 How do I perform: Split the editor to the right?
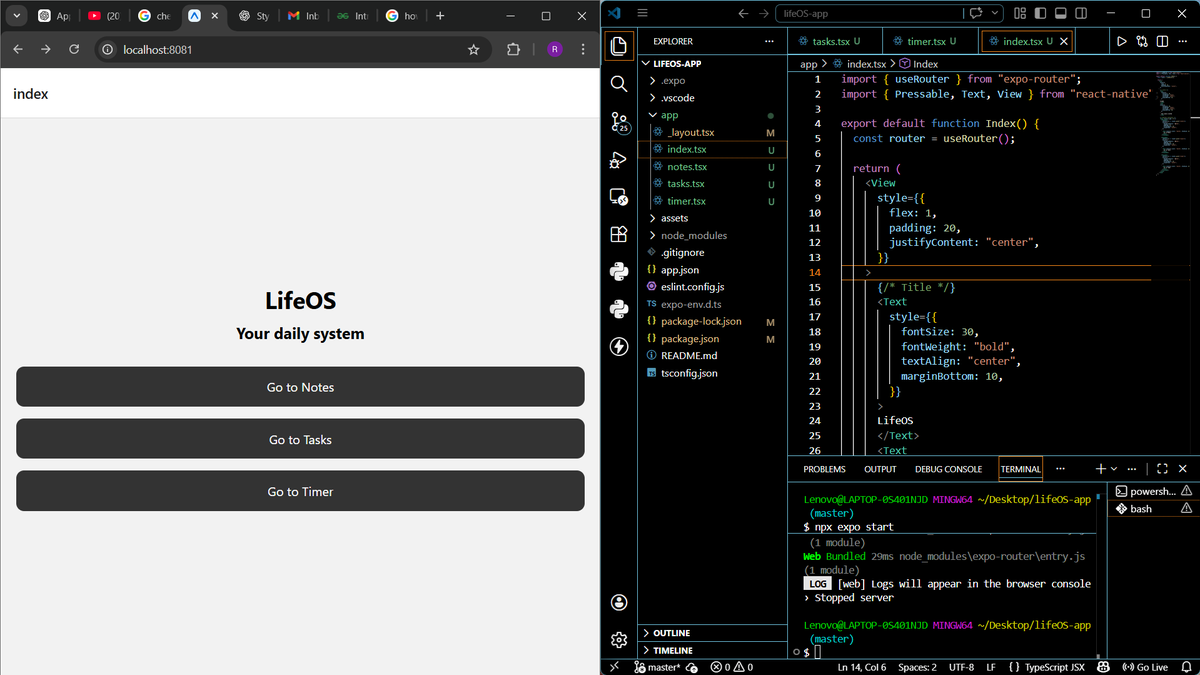click(x=1162, y=41)
